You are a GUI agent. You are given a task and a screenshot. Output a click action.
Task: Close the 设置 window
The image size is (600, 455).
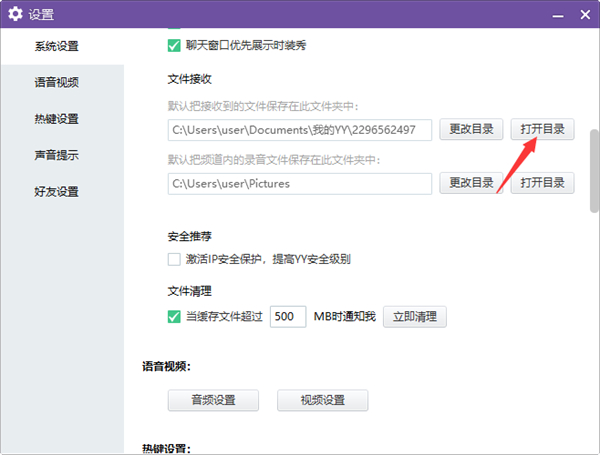tap(585, 15)
